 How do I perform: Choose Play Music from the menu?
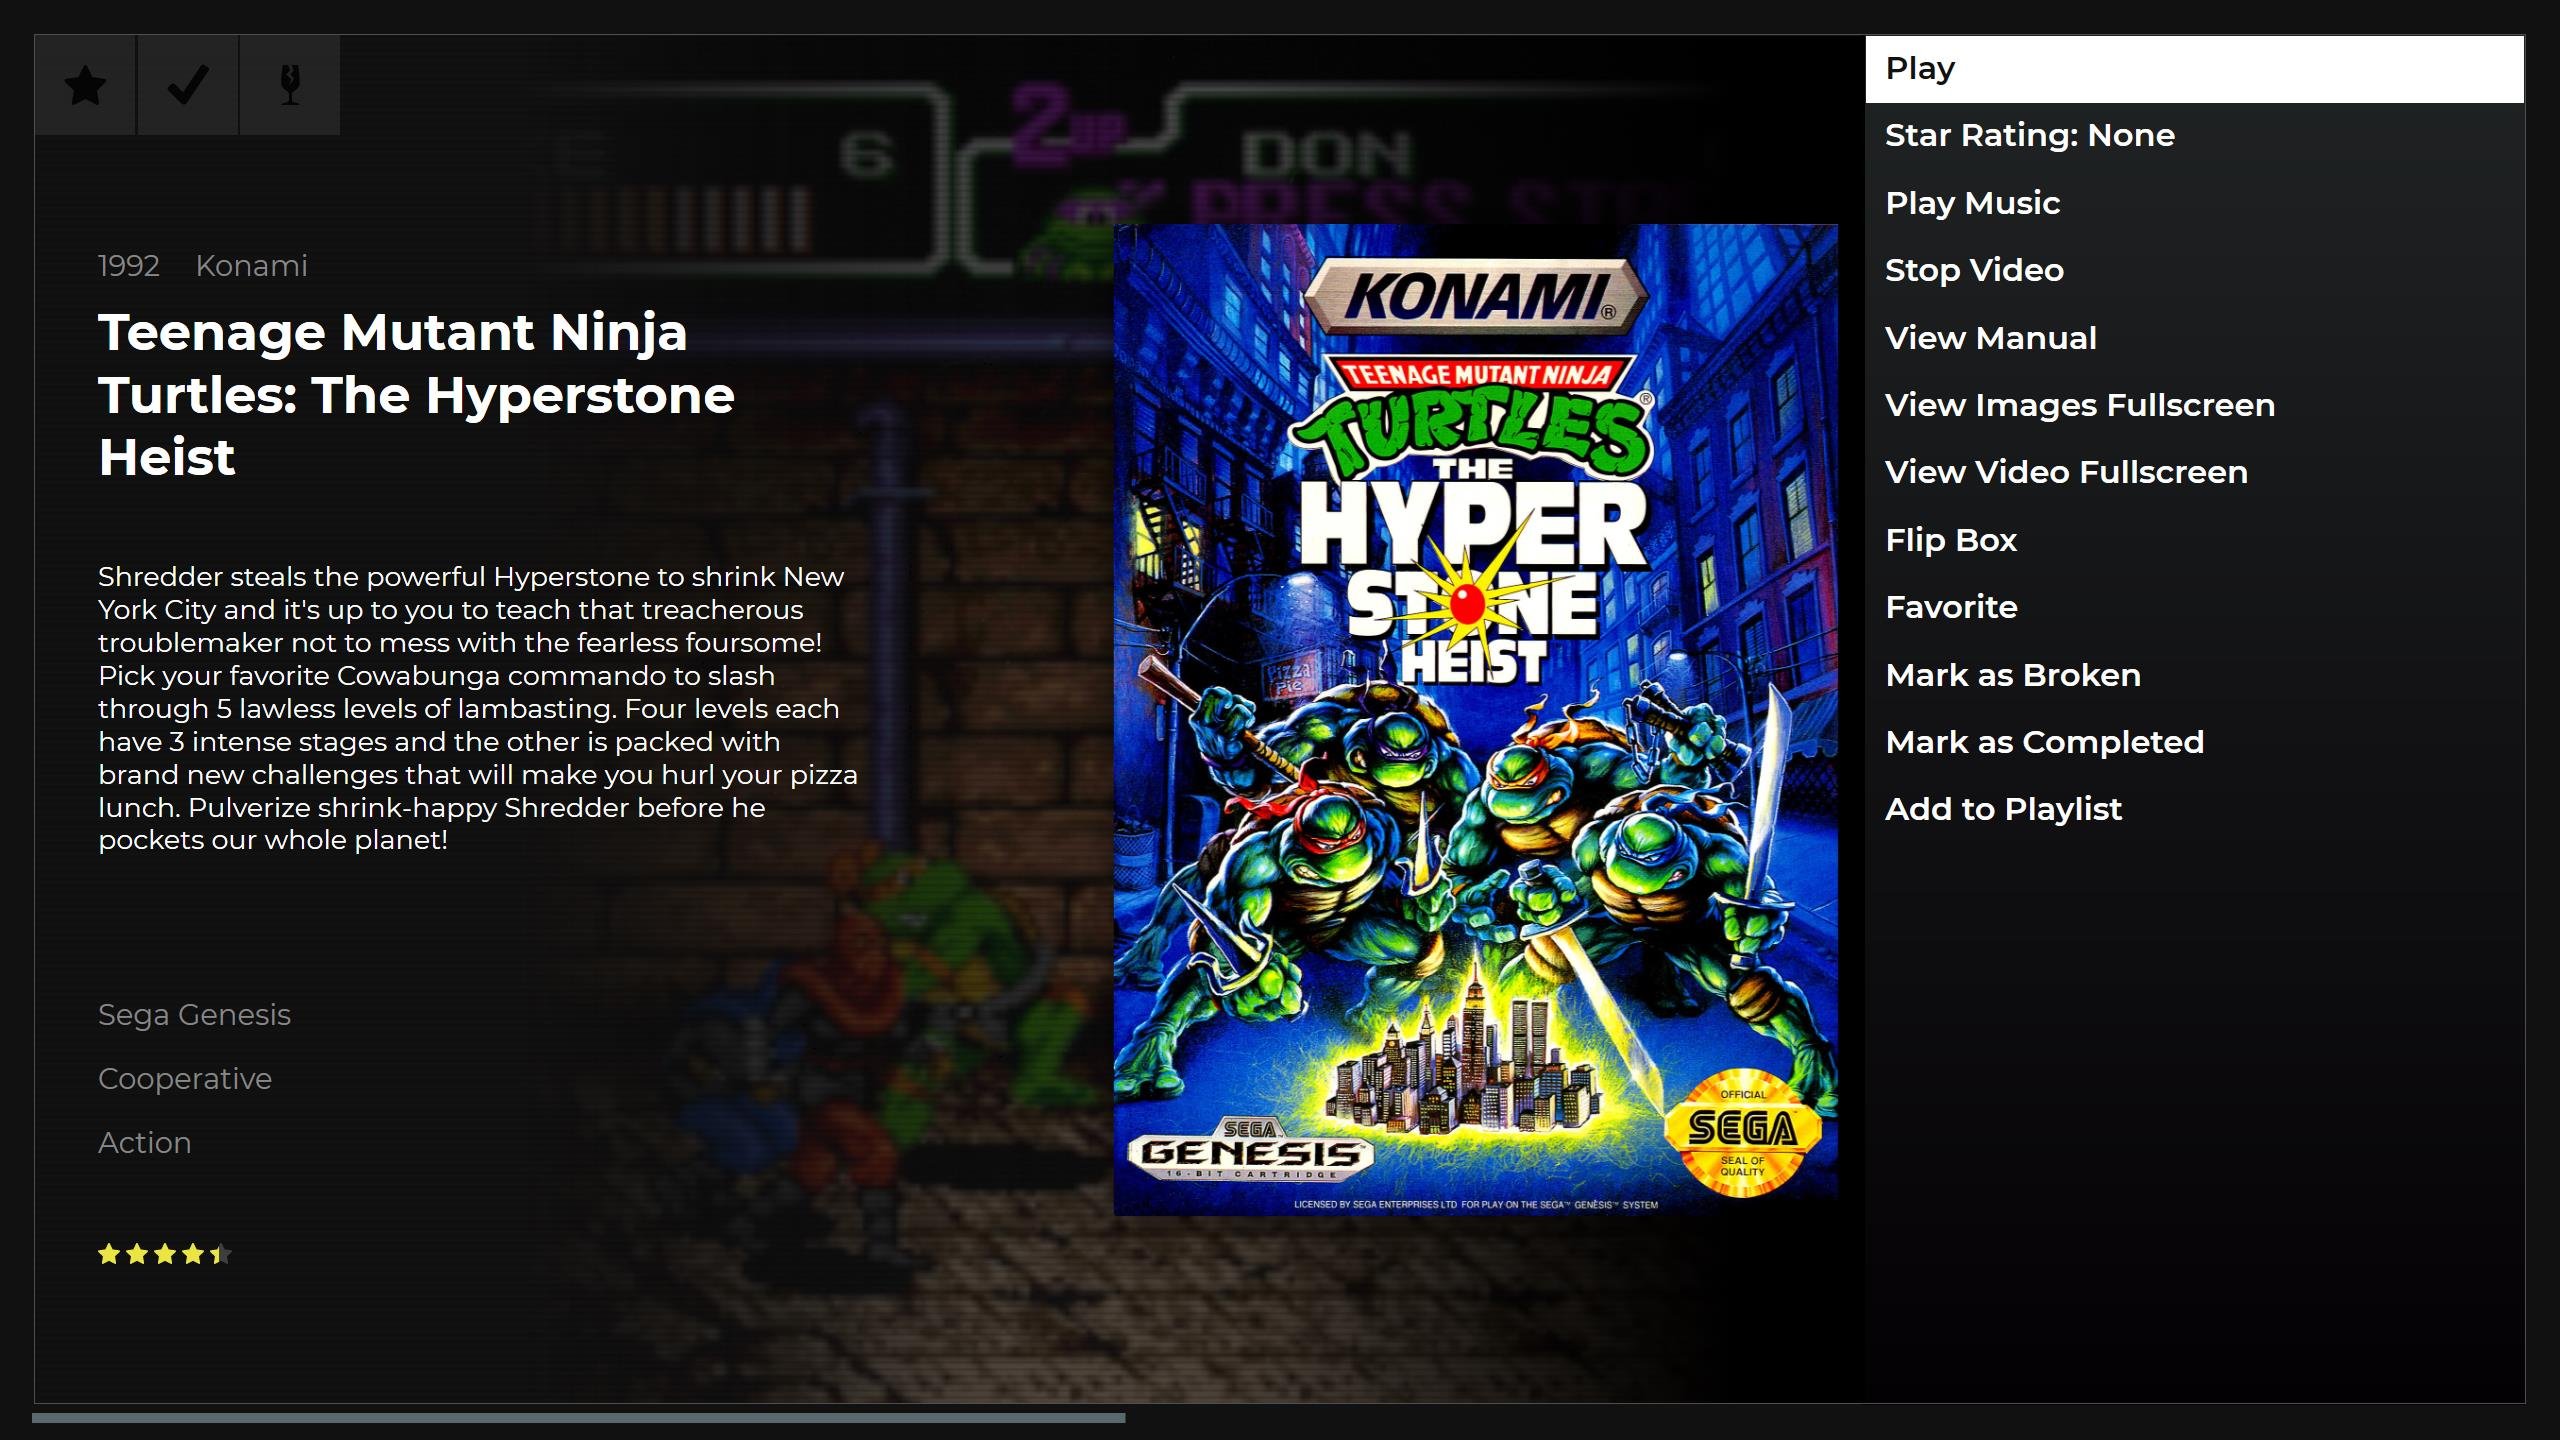coord(2194,203)
